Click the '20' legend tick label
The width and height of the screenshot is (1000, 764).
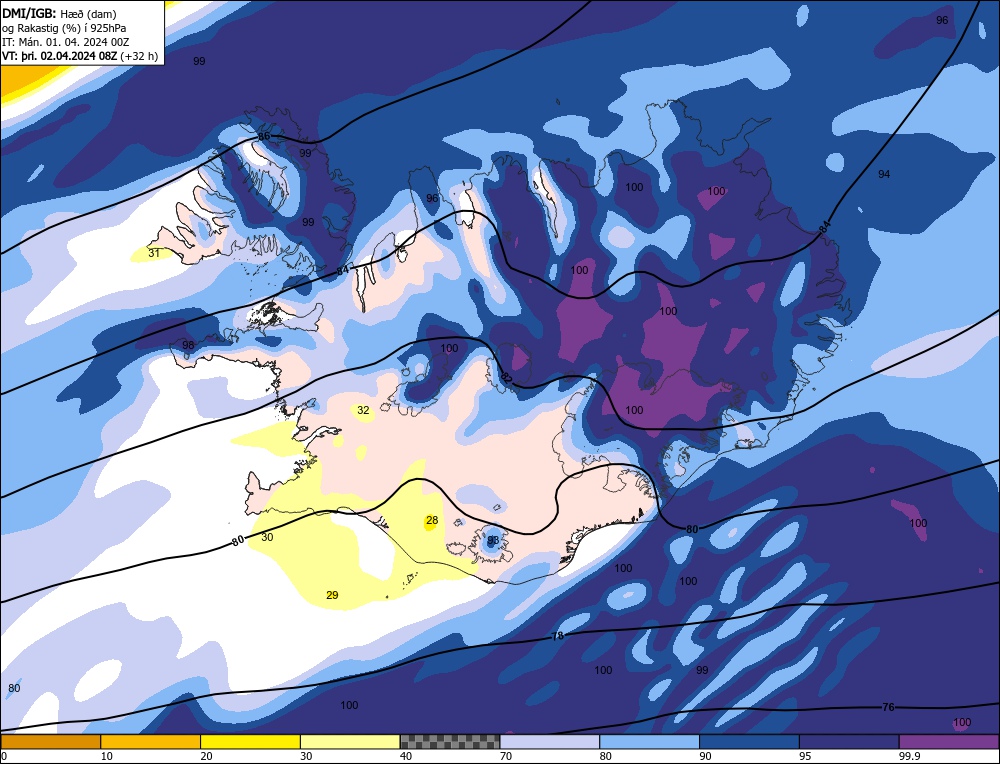(x=207, y=756)
